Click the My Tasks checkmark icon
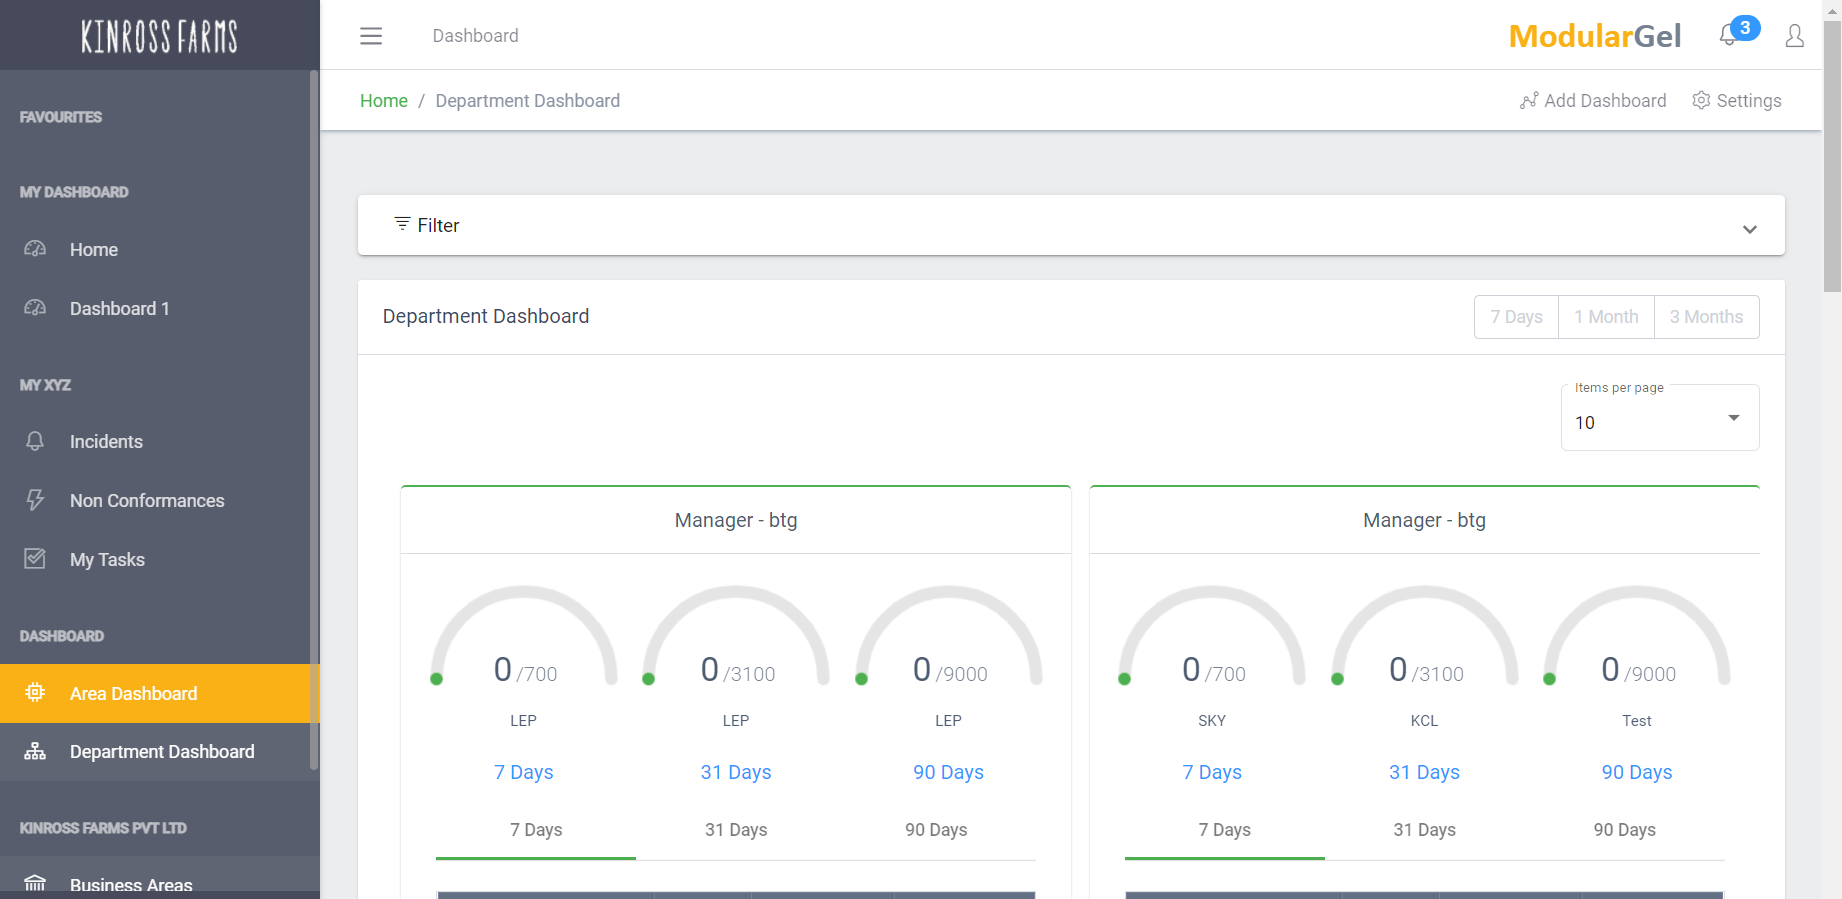 tap(35, 559)
